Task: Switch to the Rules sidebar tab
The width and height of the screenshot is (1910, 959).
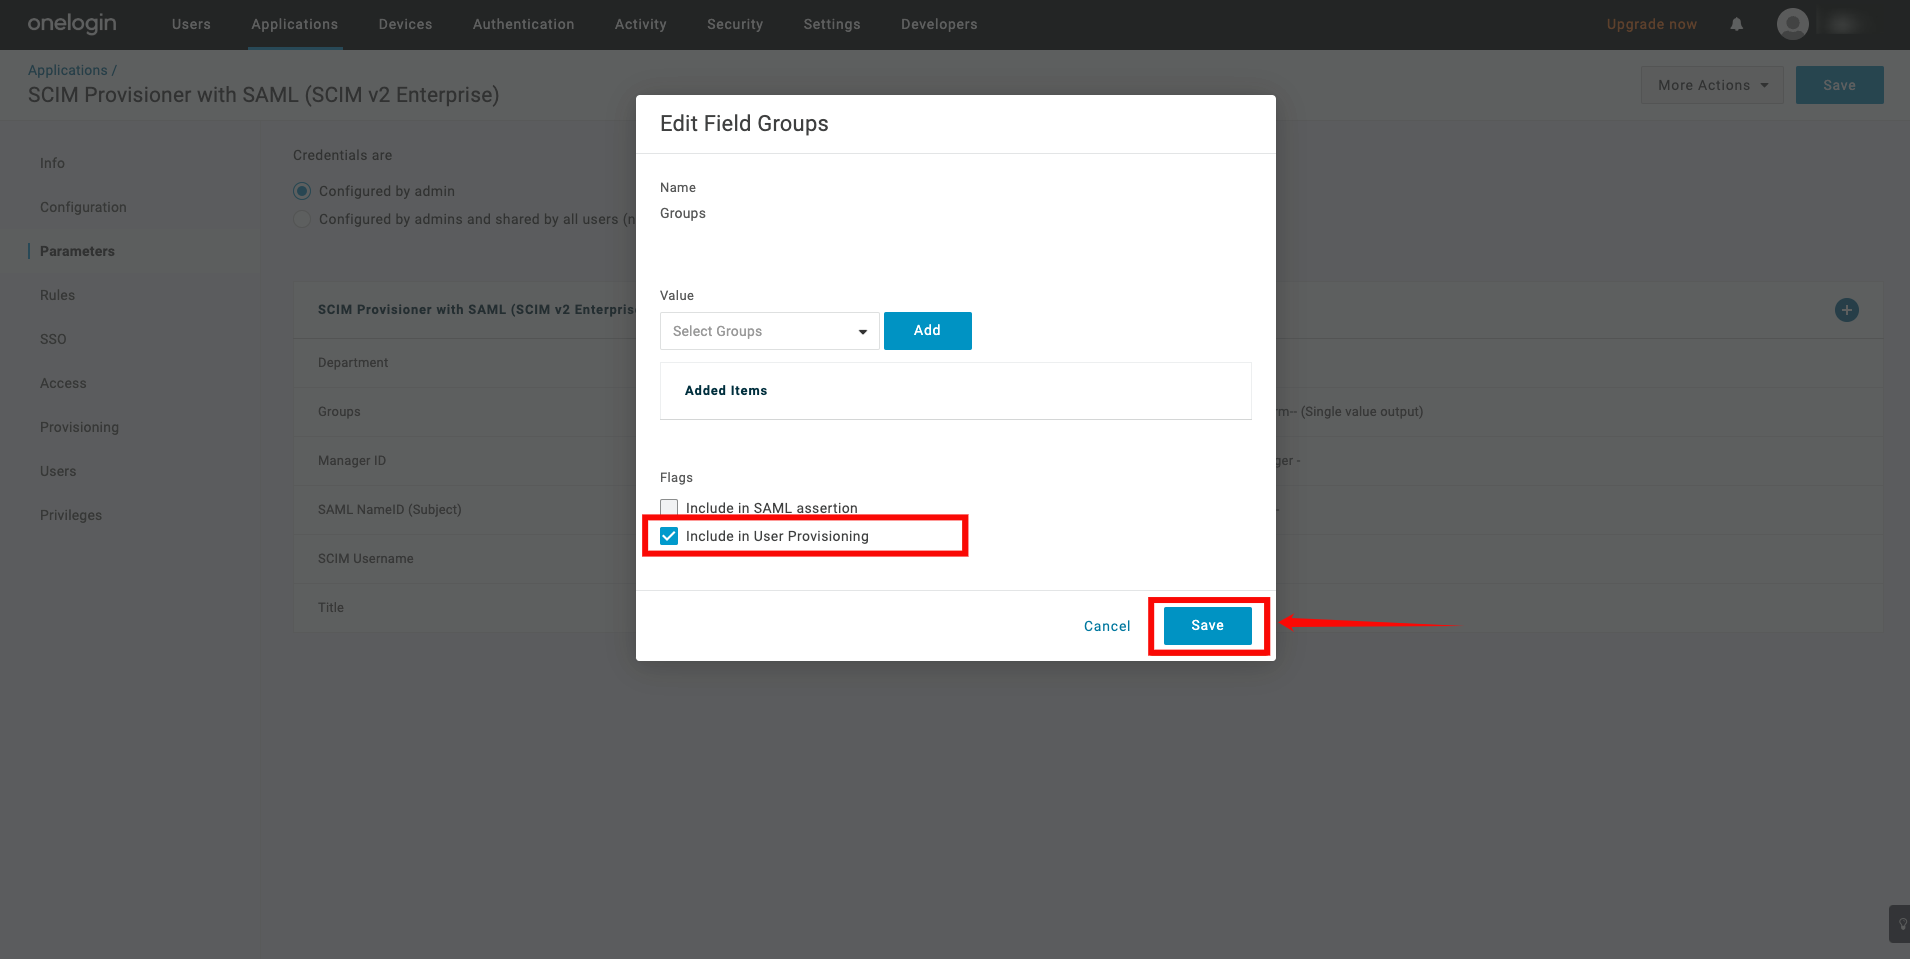Action: point(57,295)
